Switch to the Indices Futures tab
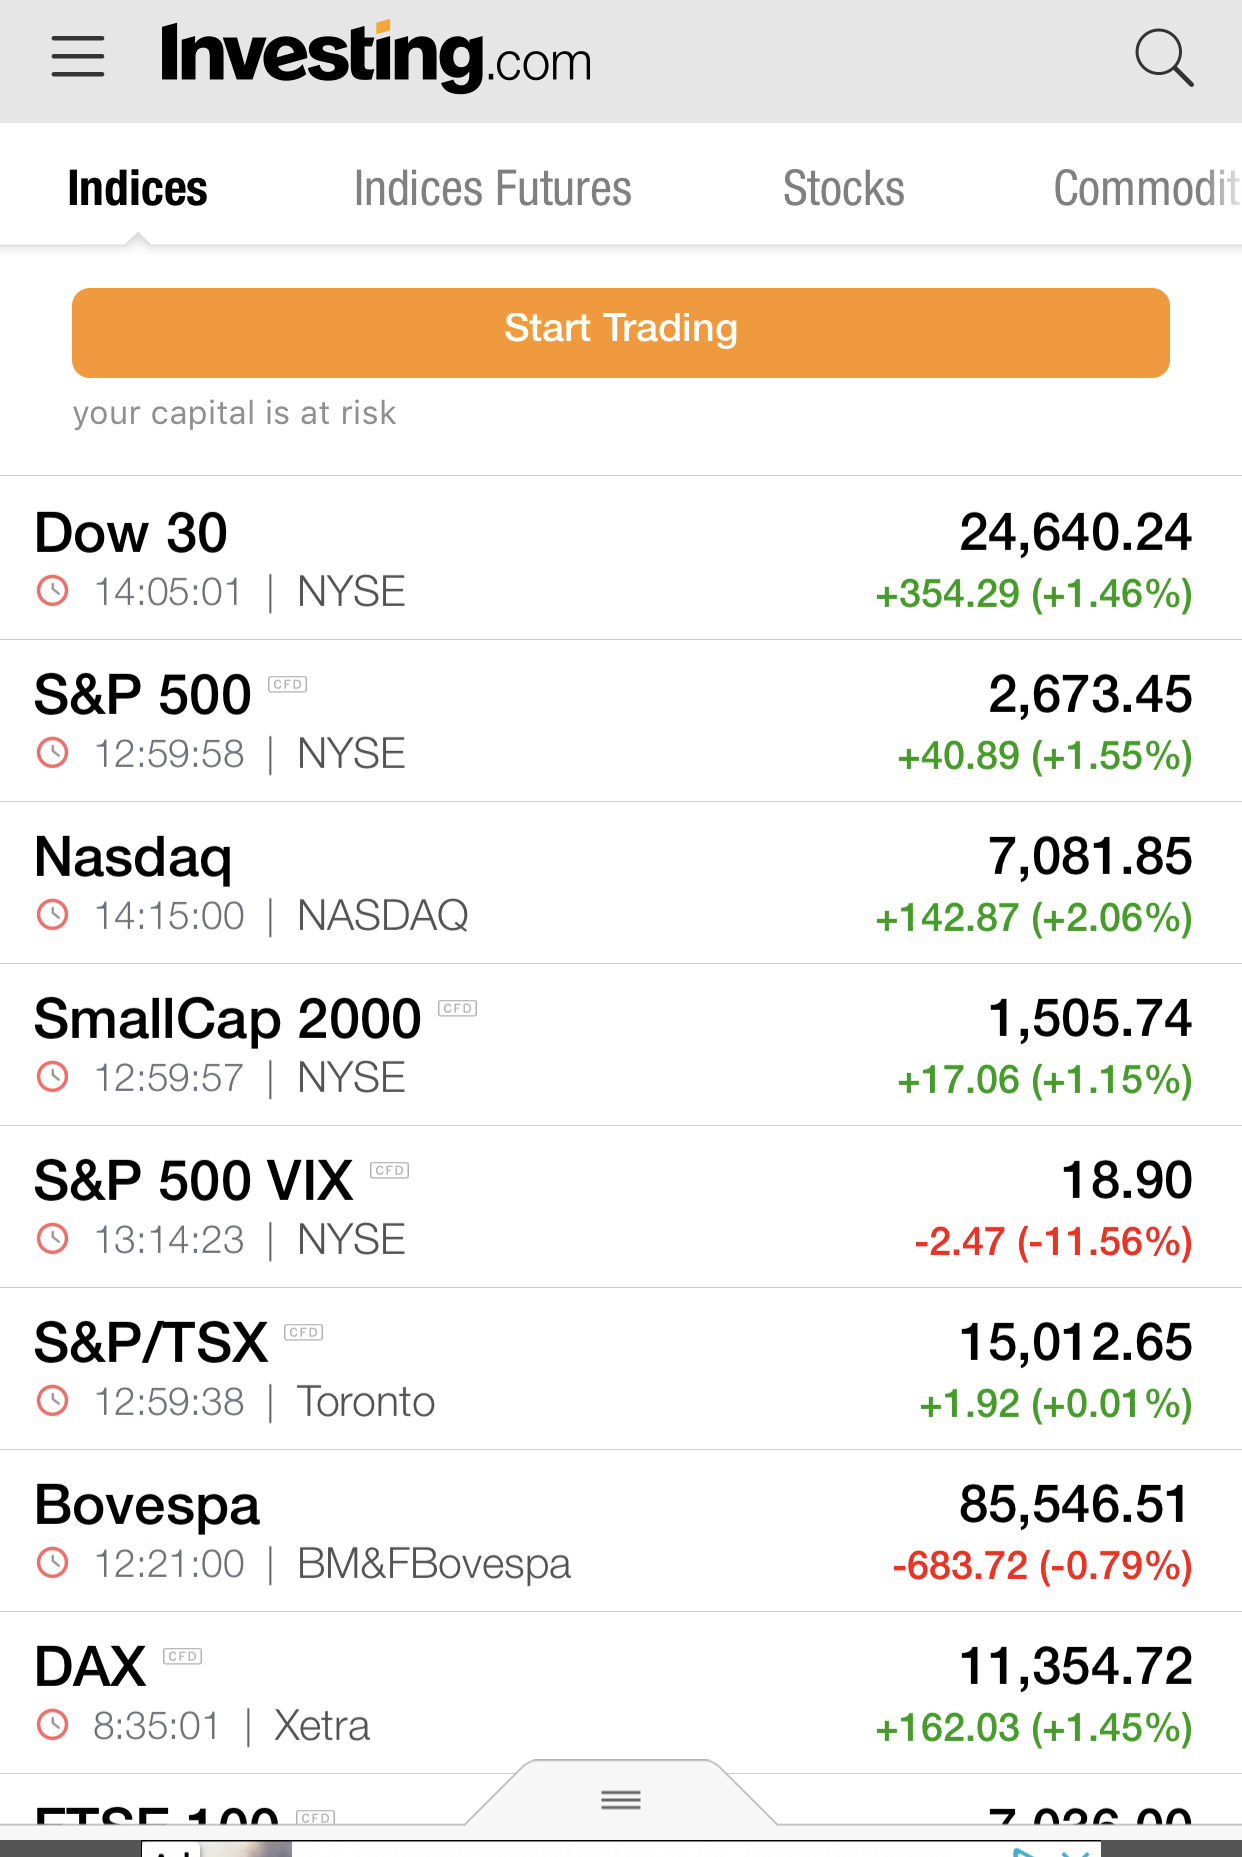Image resolution: width=1242 pixels, height=1857 pixels. tap(492, 189)
